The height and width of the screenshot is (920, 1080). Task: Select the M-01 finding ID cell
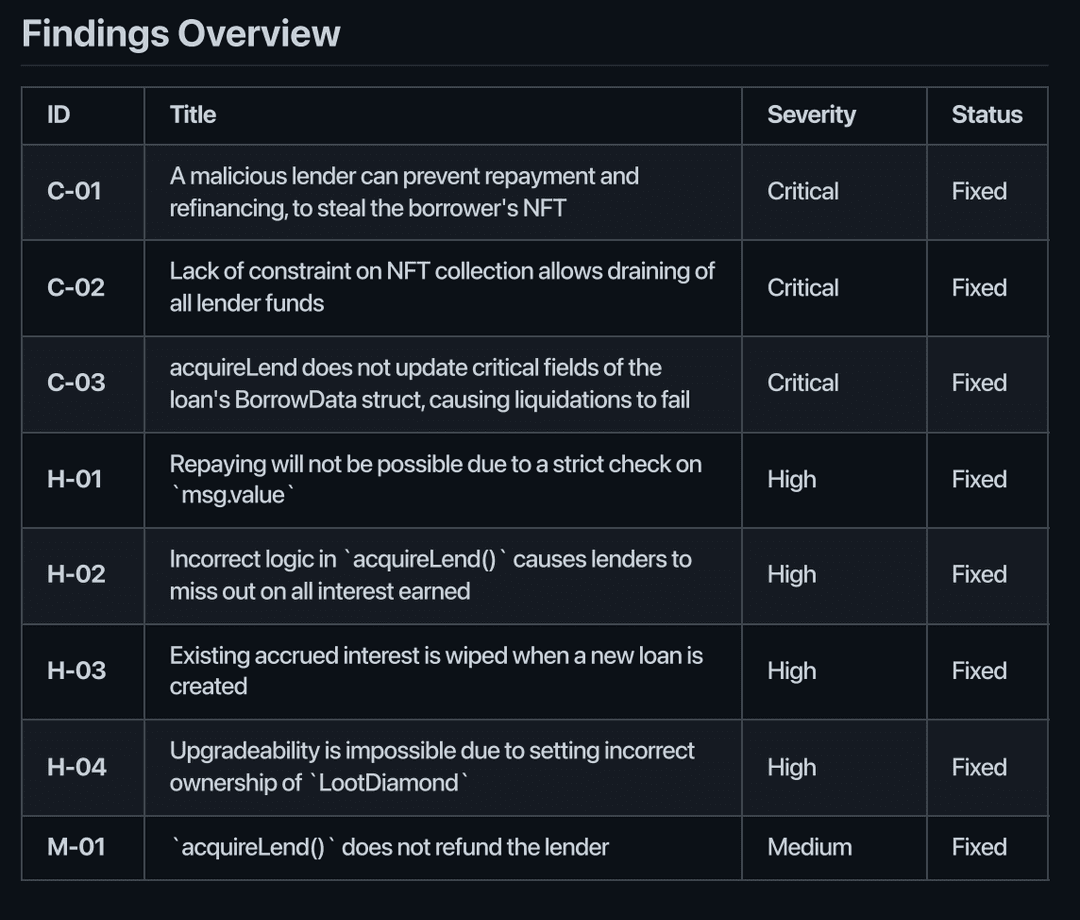coord(76,847)
